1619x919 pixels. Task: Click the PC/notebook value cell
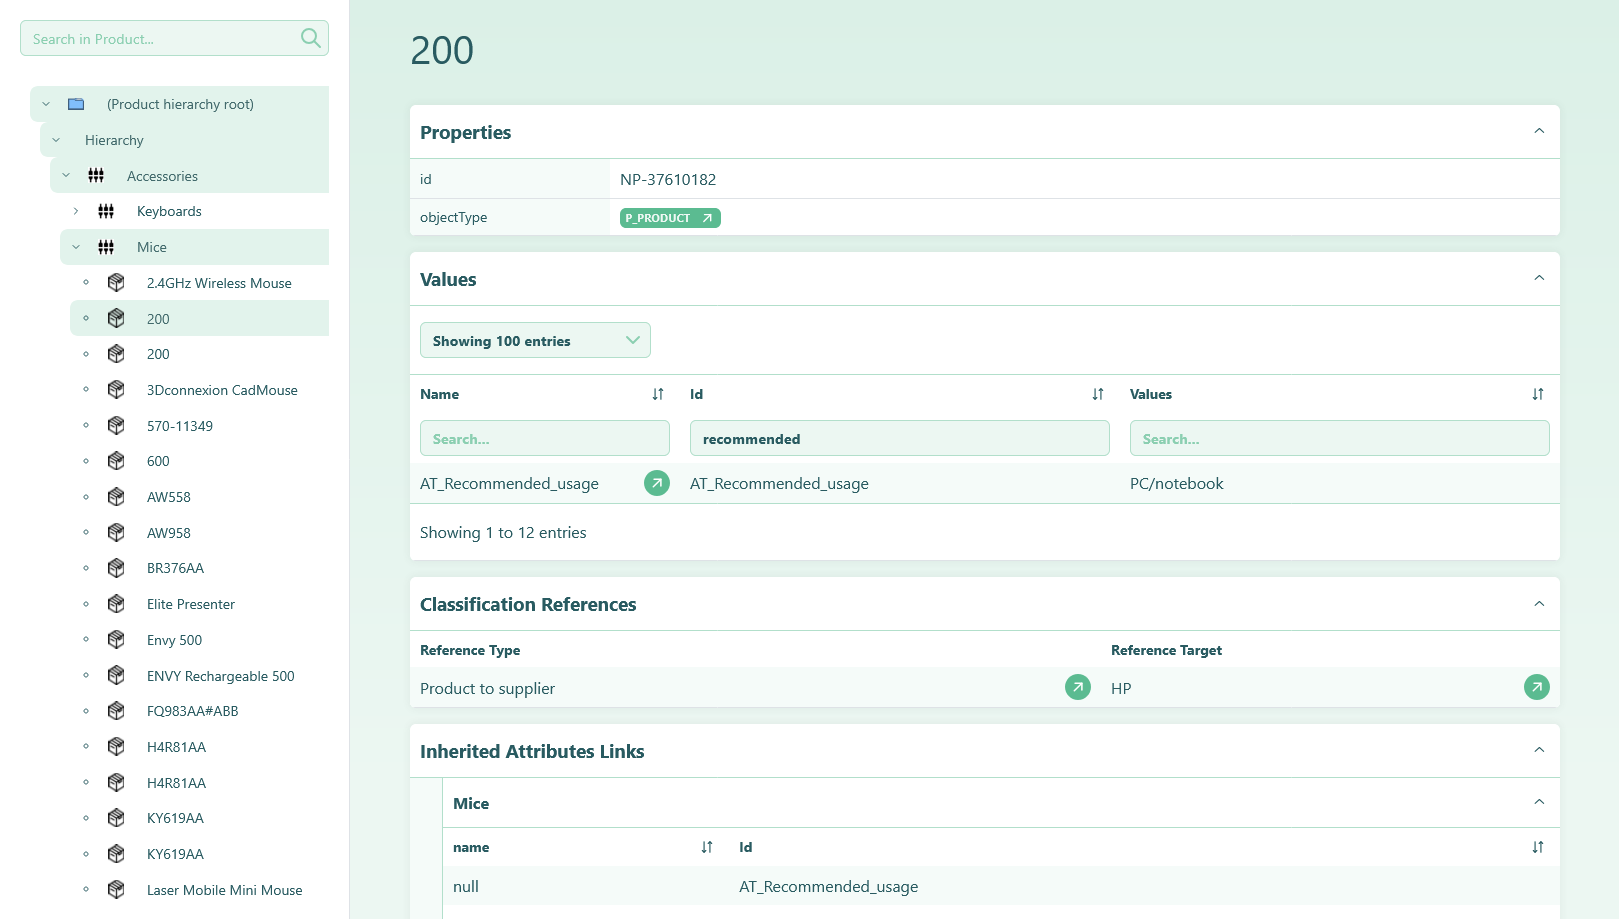pyautogui.click(x=1177, y=484)
